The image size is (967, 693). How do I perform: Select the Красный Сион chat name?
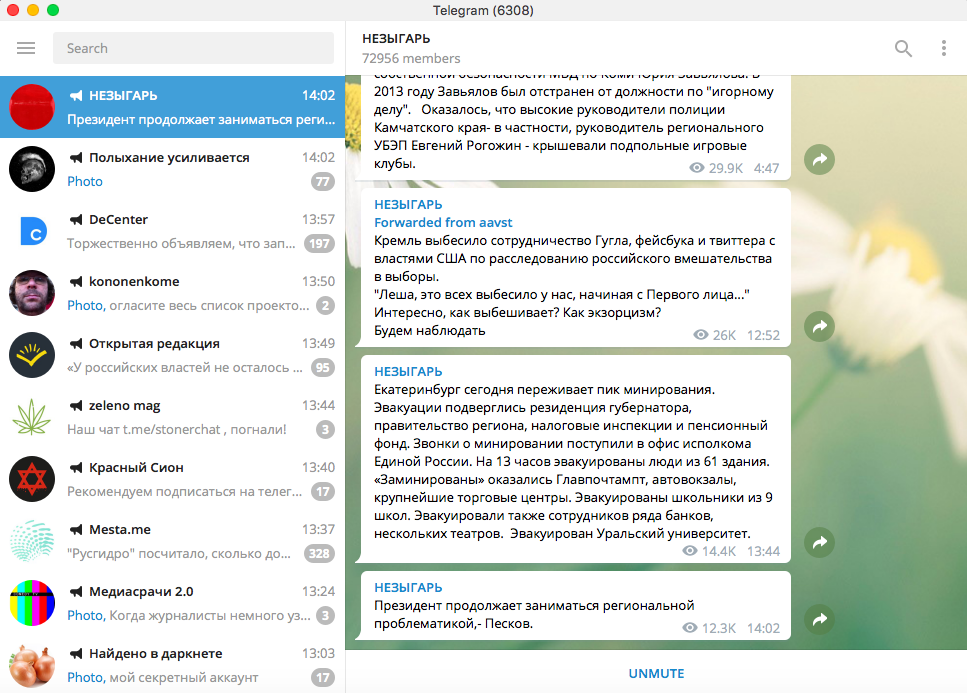click(136, 467)
